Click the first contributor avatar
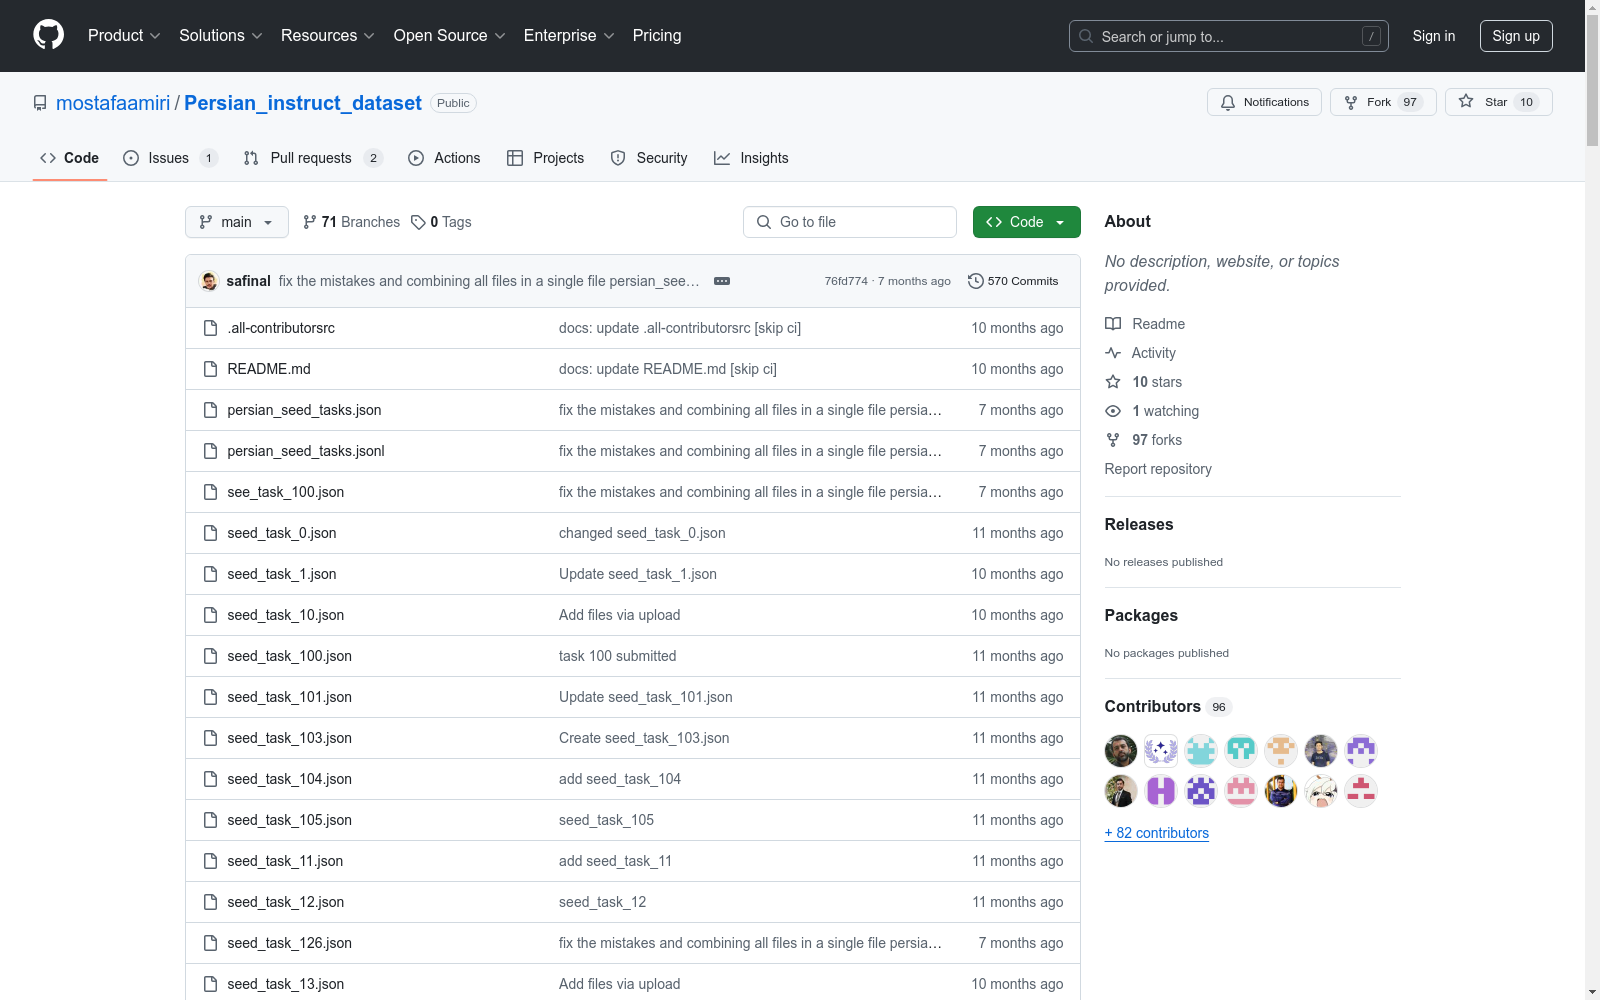The height and width of the screenshot is (1000, 1600). click(x=1121, y=750)
